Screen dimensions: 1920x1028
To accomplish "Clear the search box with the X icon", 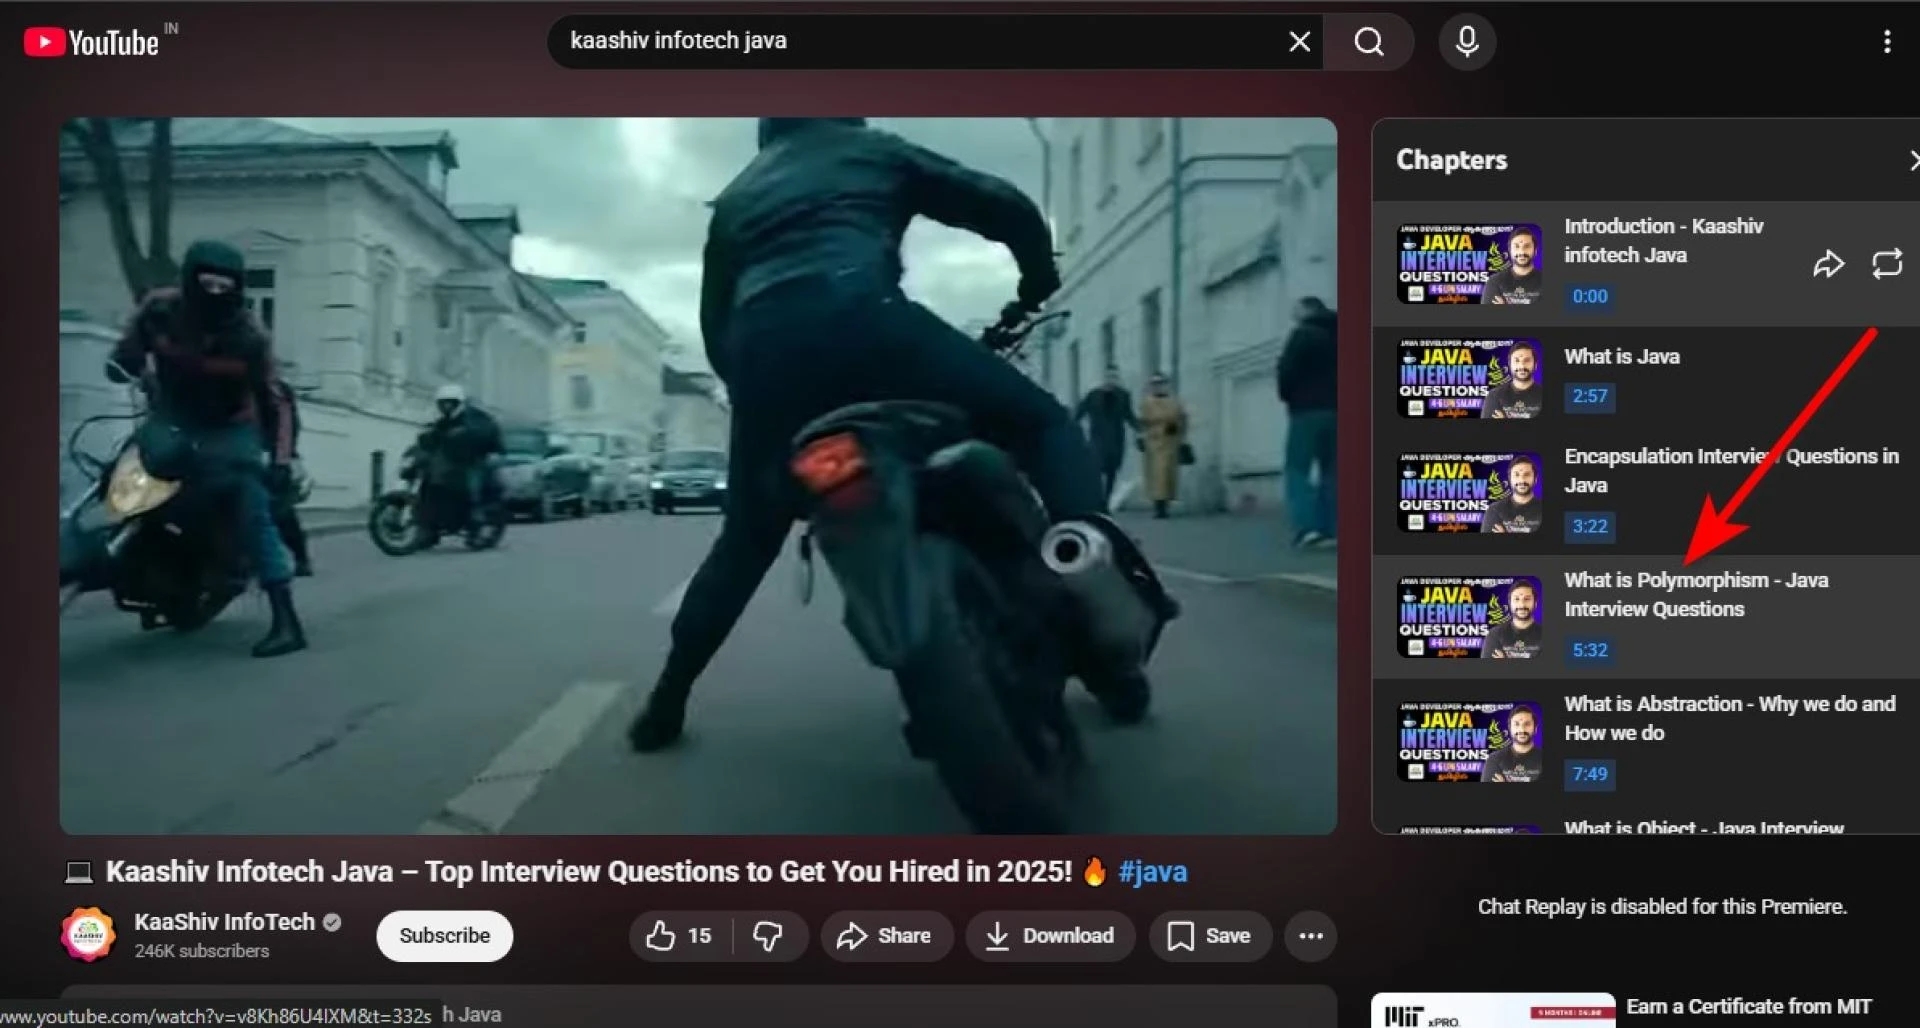I will 1299,42.
